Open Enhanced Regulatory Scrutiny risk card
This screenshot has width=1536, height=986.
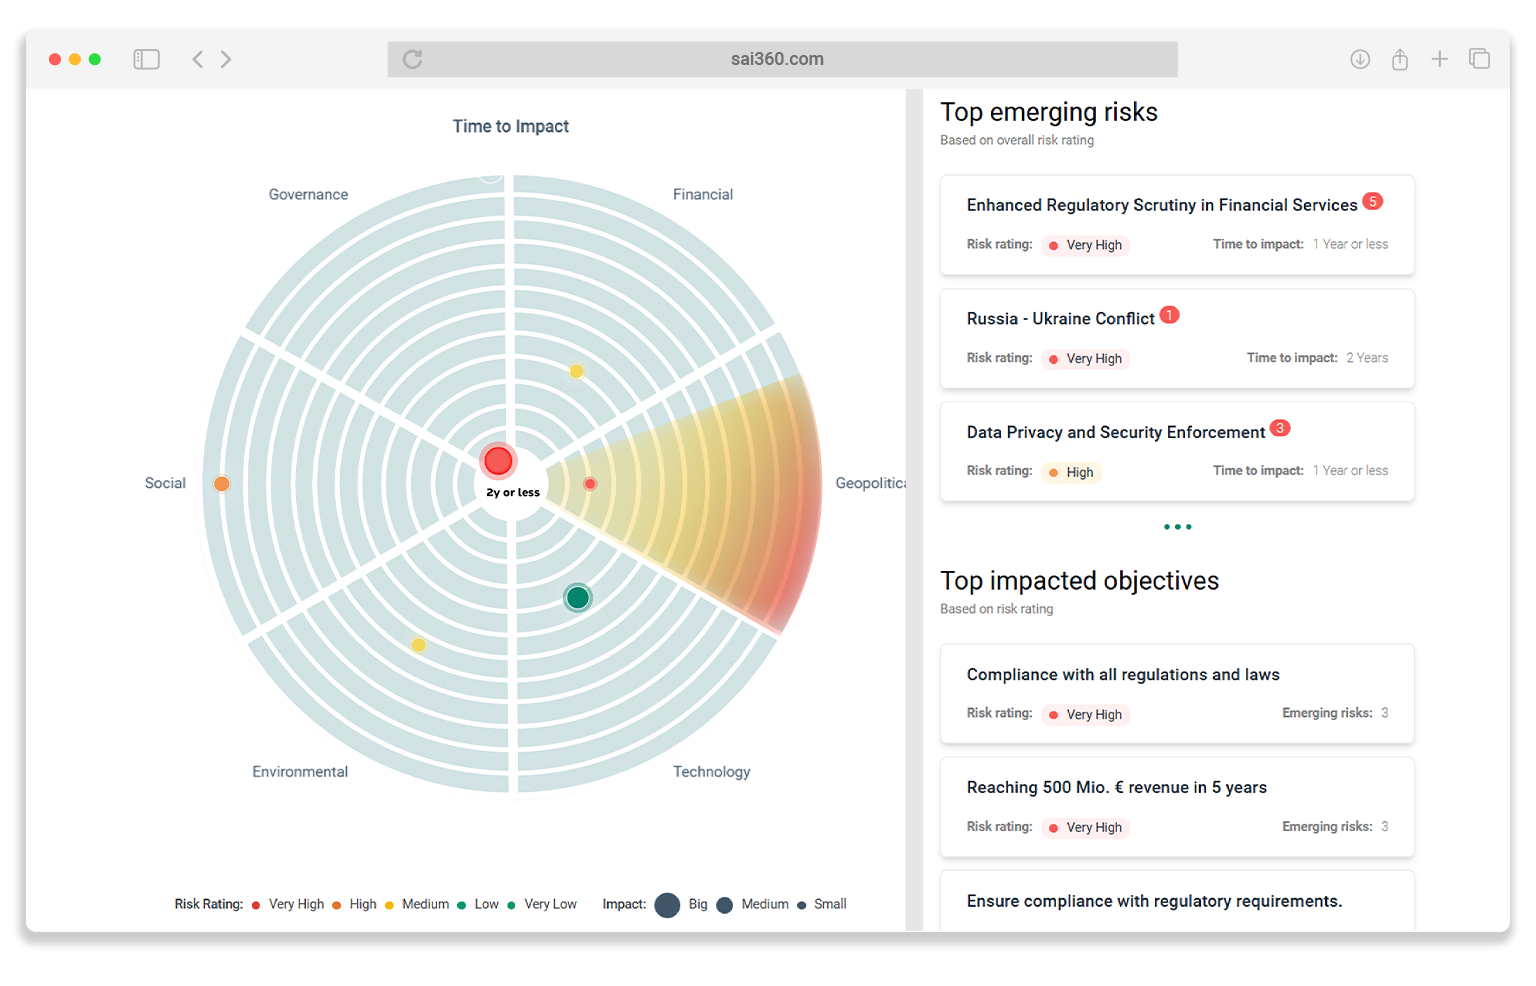(x=1176, y=224)
